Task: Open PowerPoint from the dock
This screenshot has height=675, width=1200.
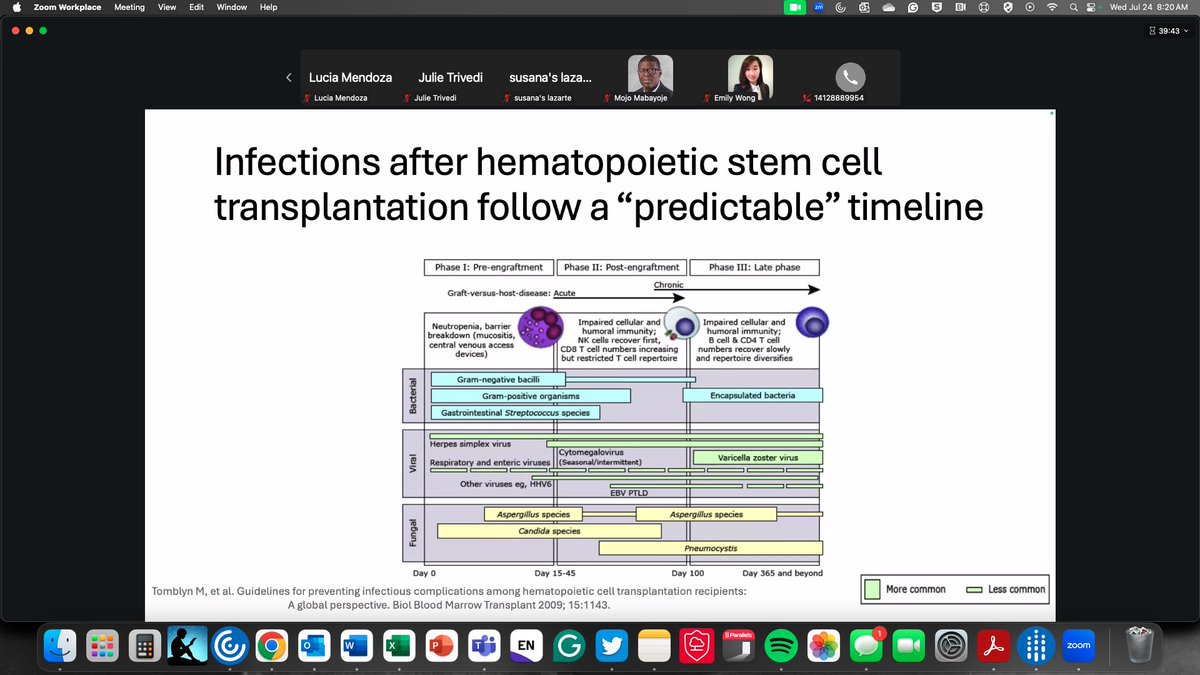Action: point(440,646)
